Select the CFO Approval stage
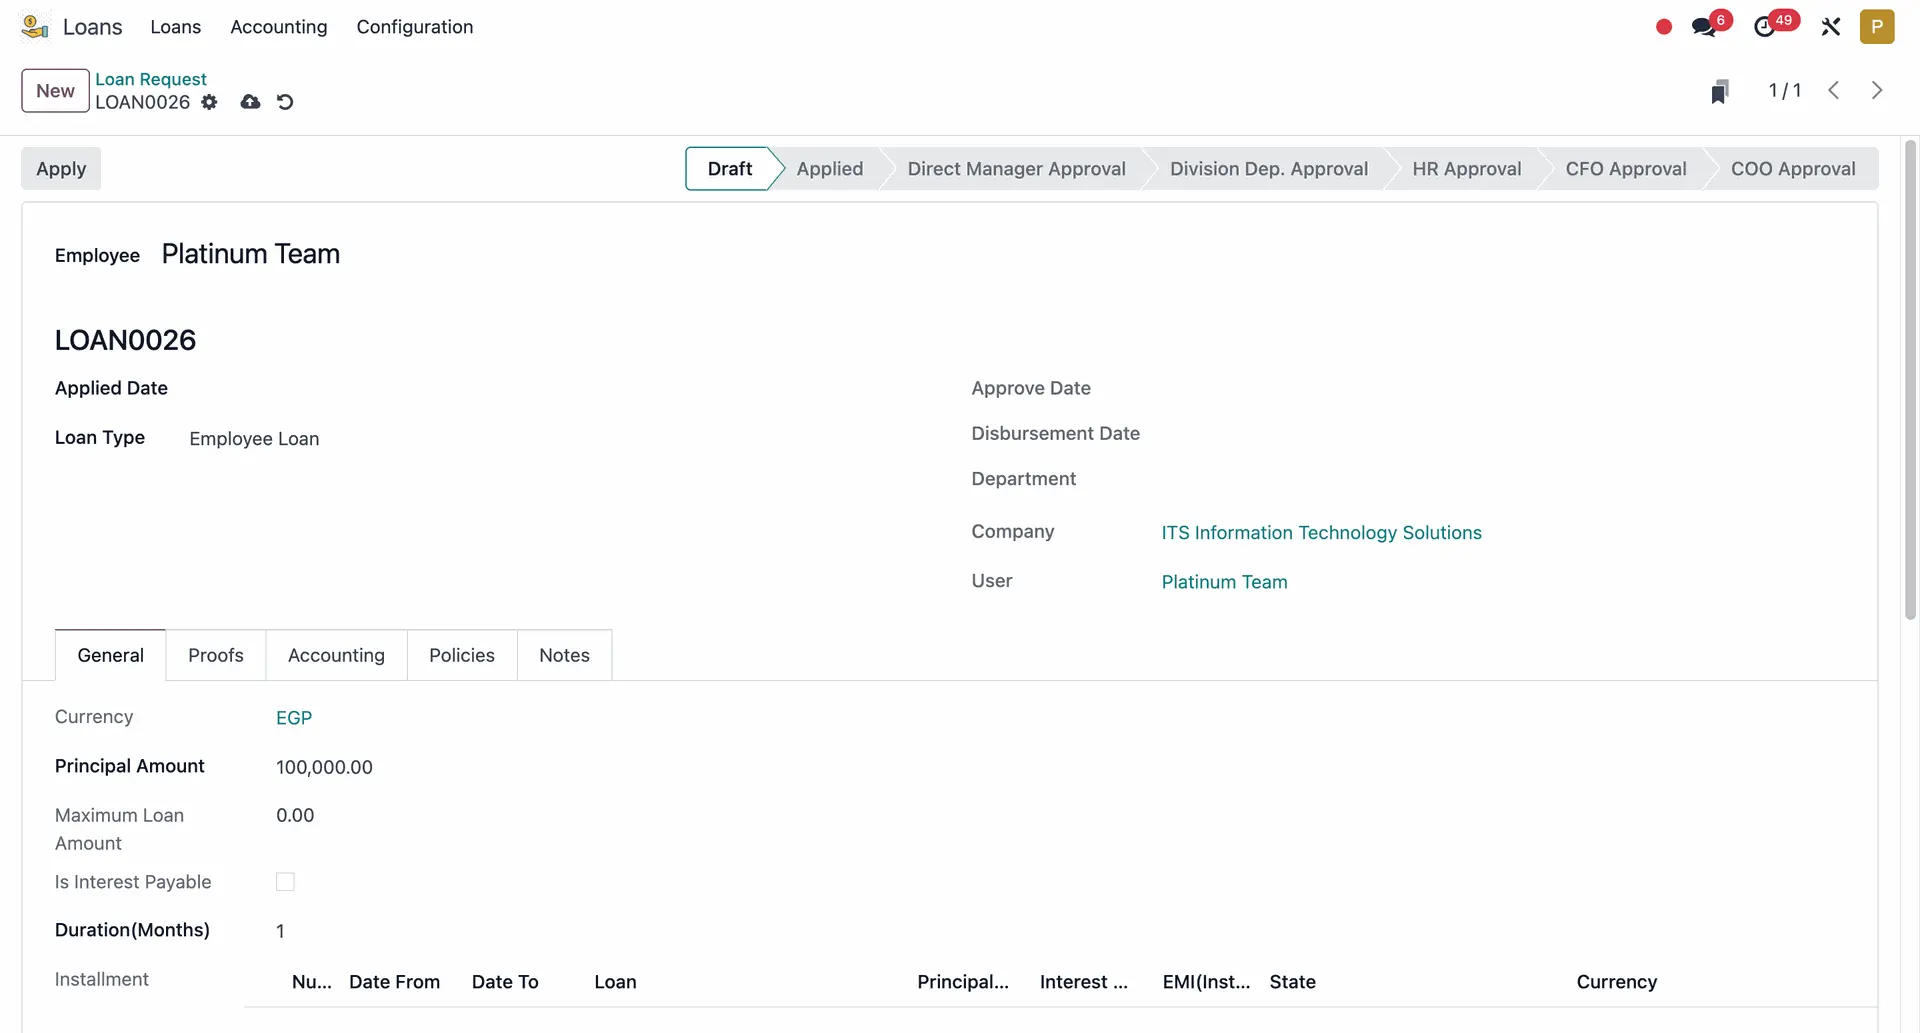Screen dimensions: 1920x1033 (x=1626, y=169)
